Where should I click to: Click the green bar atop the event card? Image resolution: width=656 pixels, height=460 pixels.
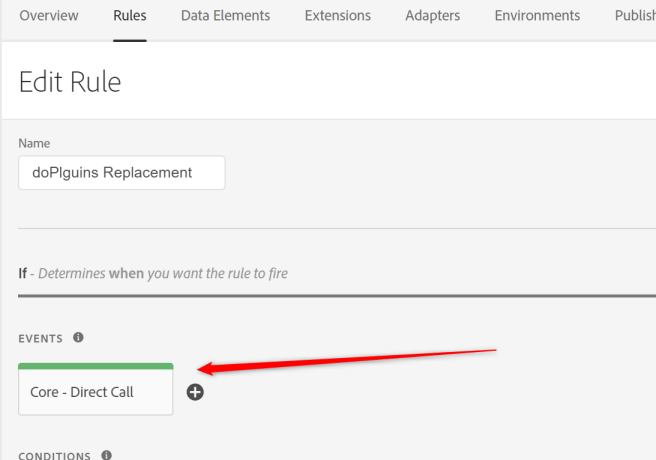pyautogui.click(x=95, y=366)
